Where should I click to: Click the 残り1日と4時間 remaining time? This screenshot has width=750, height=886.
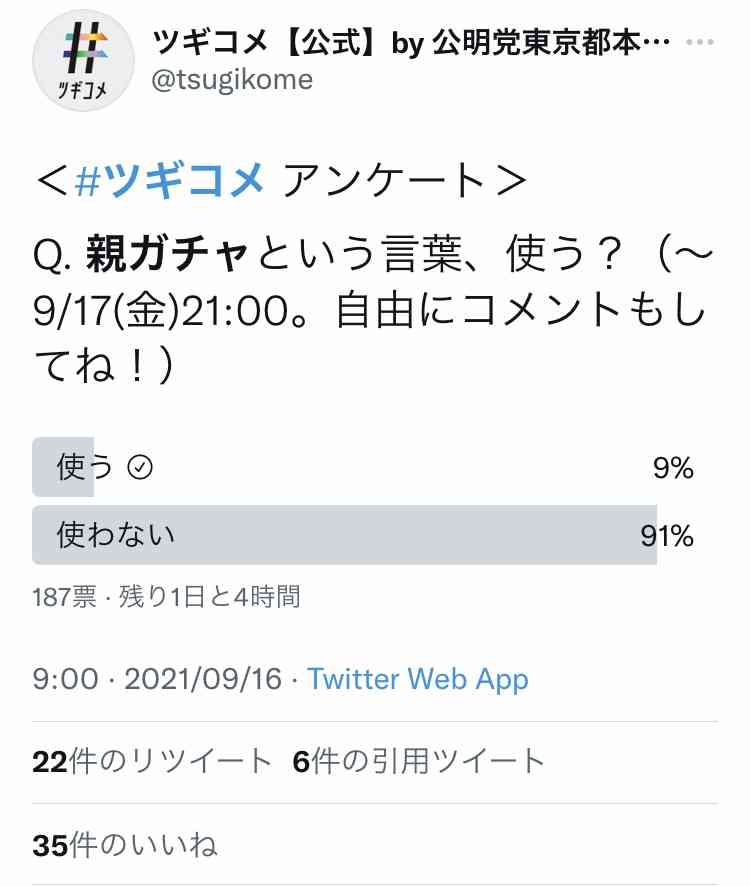(x=210, y=597)
